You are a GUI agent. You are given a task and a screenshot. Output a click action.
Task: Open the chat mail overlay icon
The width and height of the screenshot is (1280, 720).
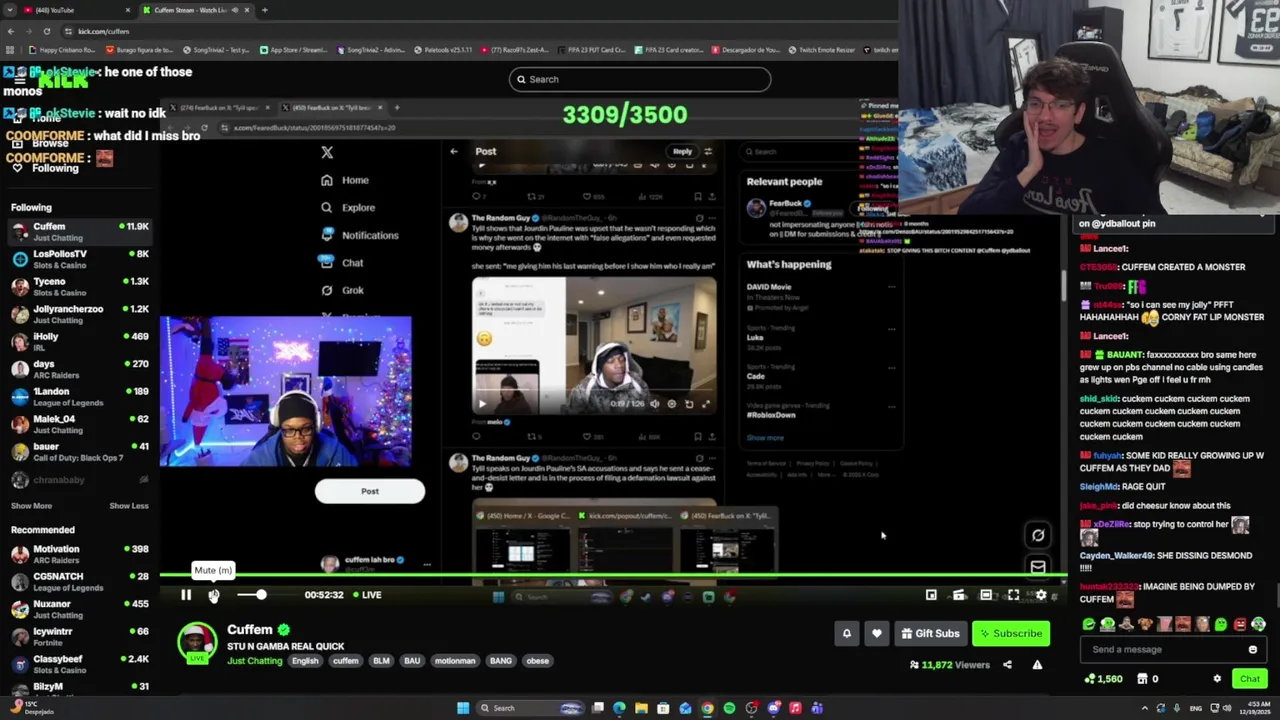pyautogui.click(x=1038, y=567)
